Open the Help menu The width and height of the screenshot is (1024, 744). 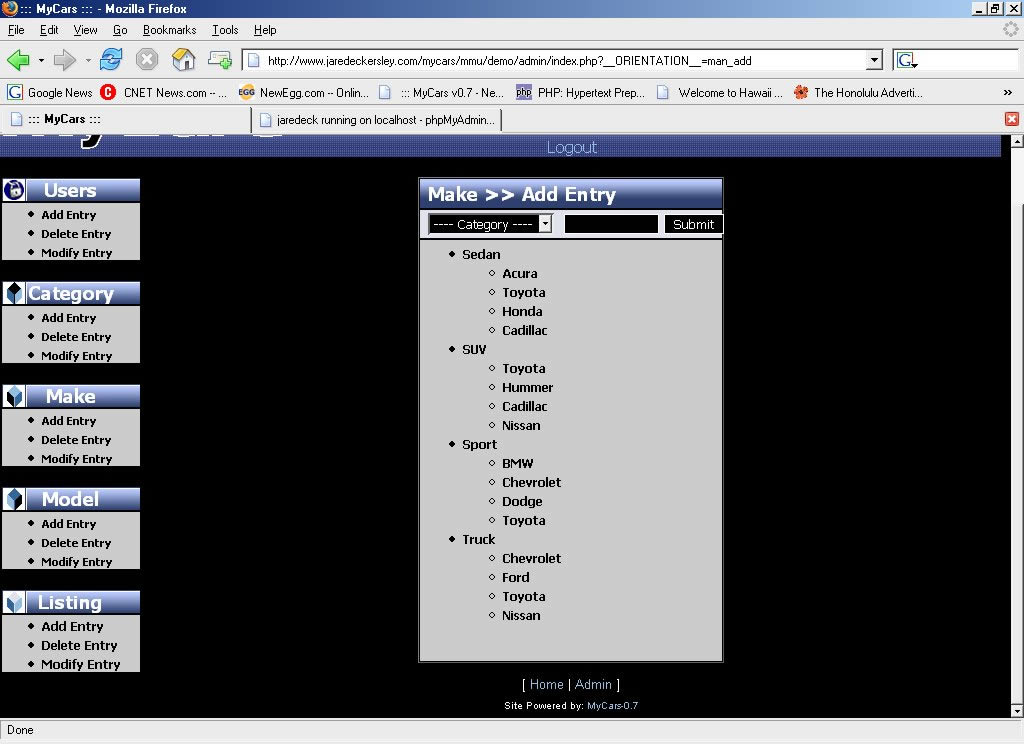click(x=264, y=30)
